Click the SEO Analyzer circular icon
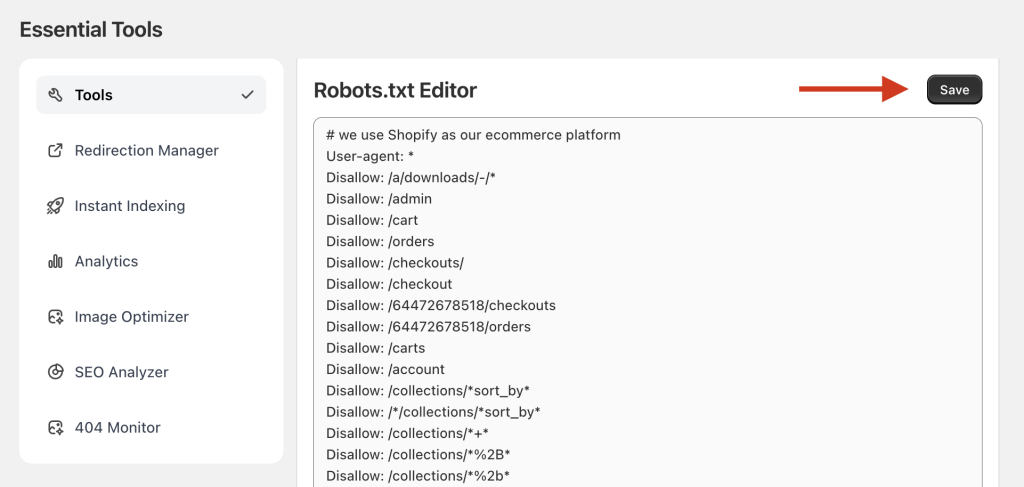This screenshot has height=487, width=1024. click(56, 373)
